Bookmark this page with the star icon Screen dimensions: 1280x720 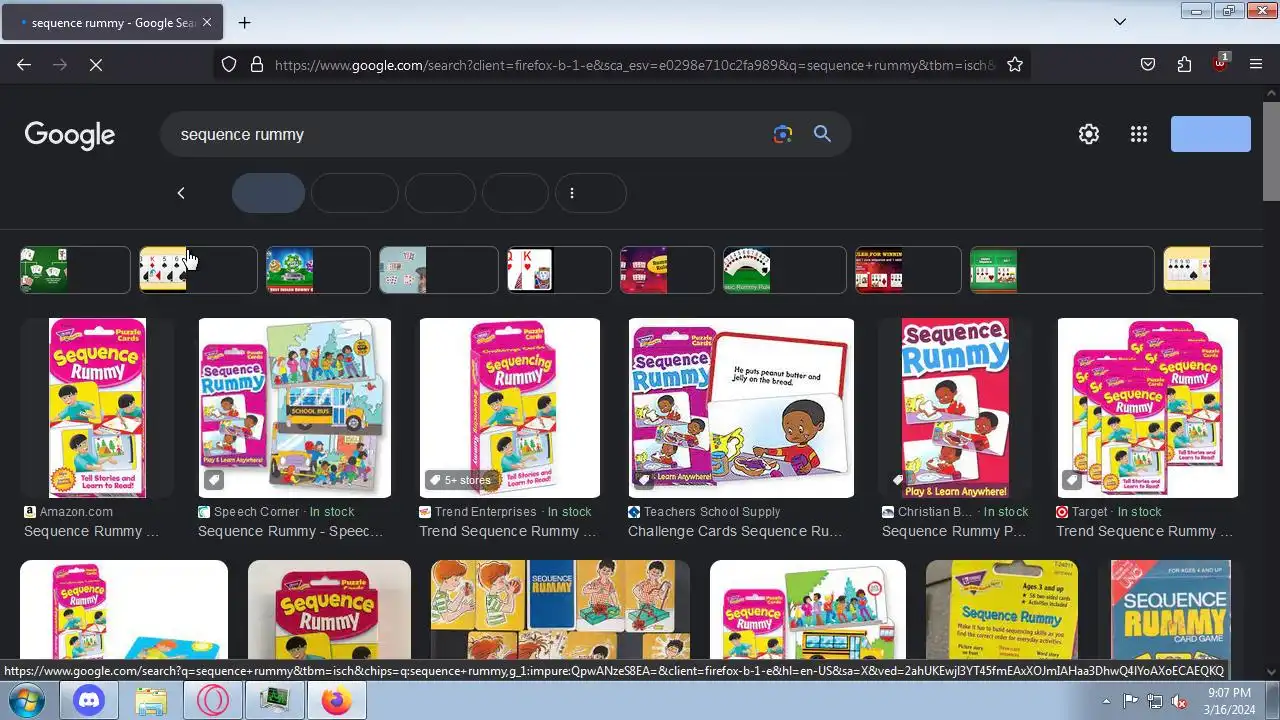(1015, 64)
